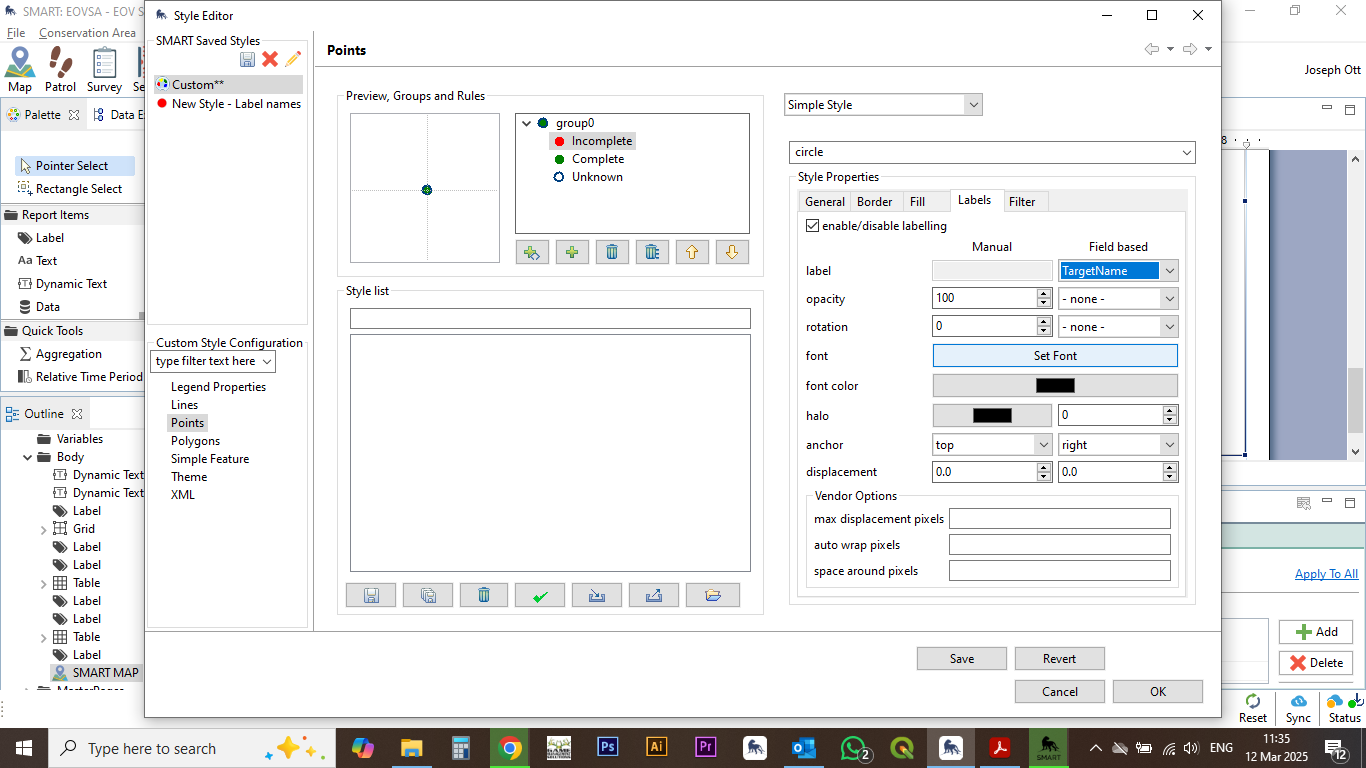The width and height of the screenshot is (1366, 768).
Task: Click the green checkmark below Style list
Action: click(x=540, y=596)
